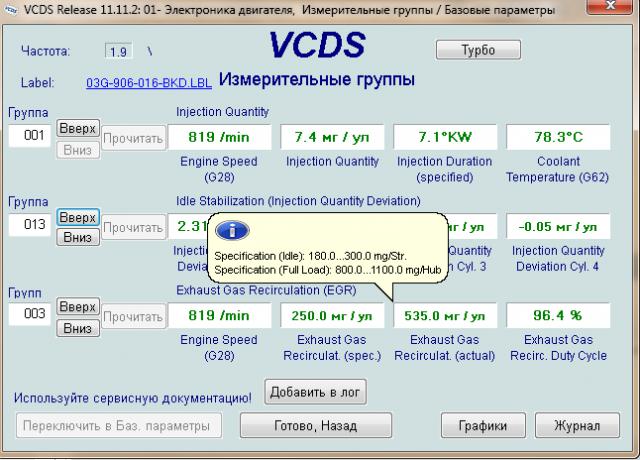
Task: Click Готово, Назад button
Action: tap(315, 425)
